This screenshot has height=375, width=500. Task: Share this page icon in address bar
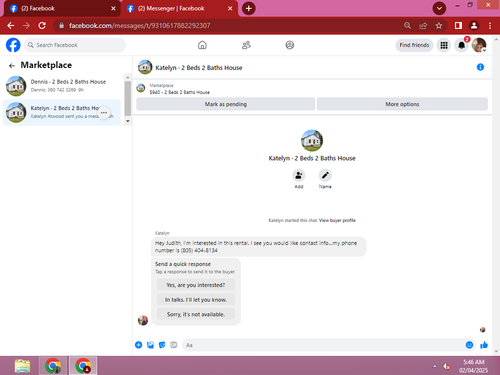coord(423,25)
